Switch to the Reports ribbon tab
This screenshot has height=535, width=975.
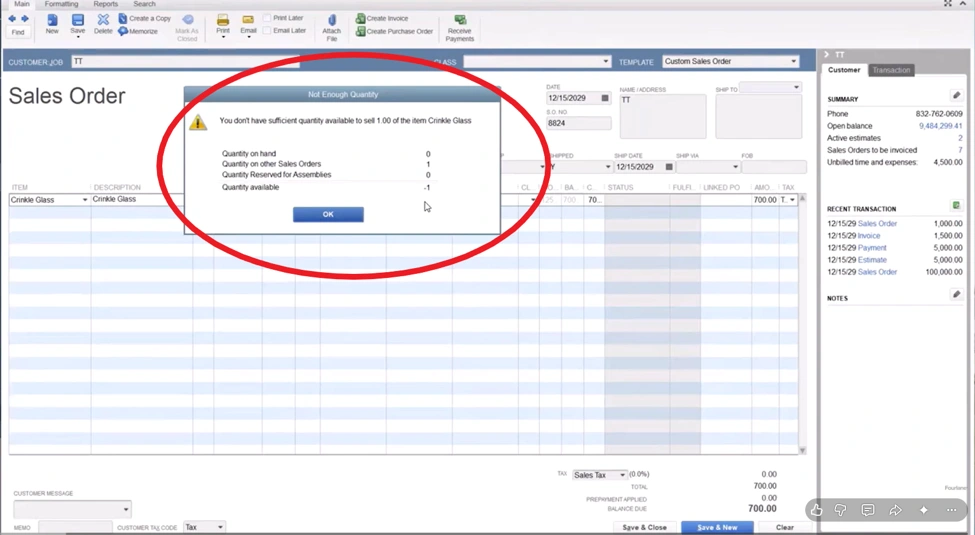[106, 4]
